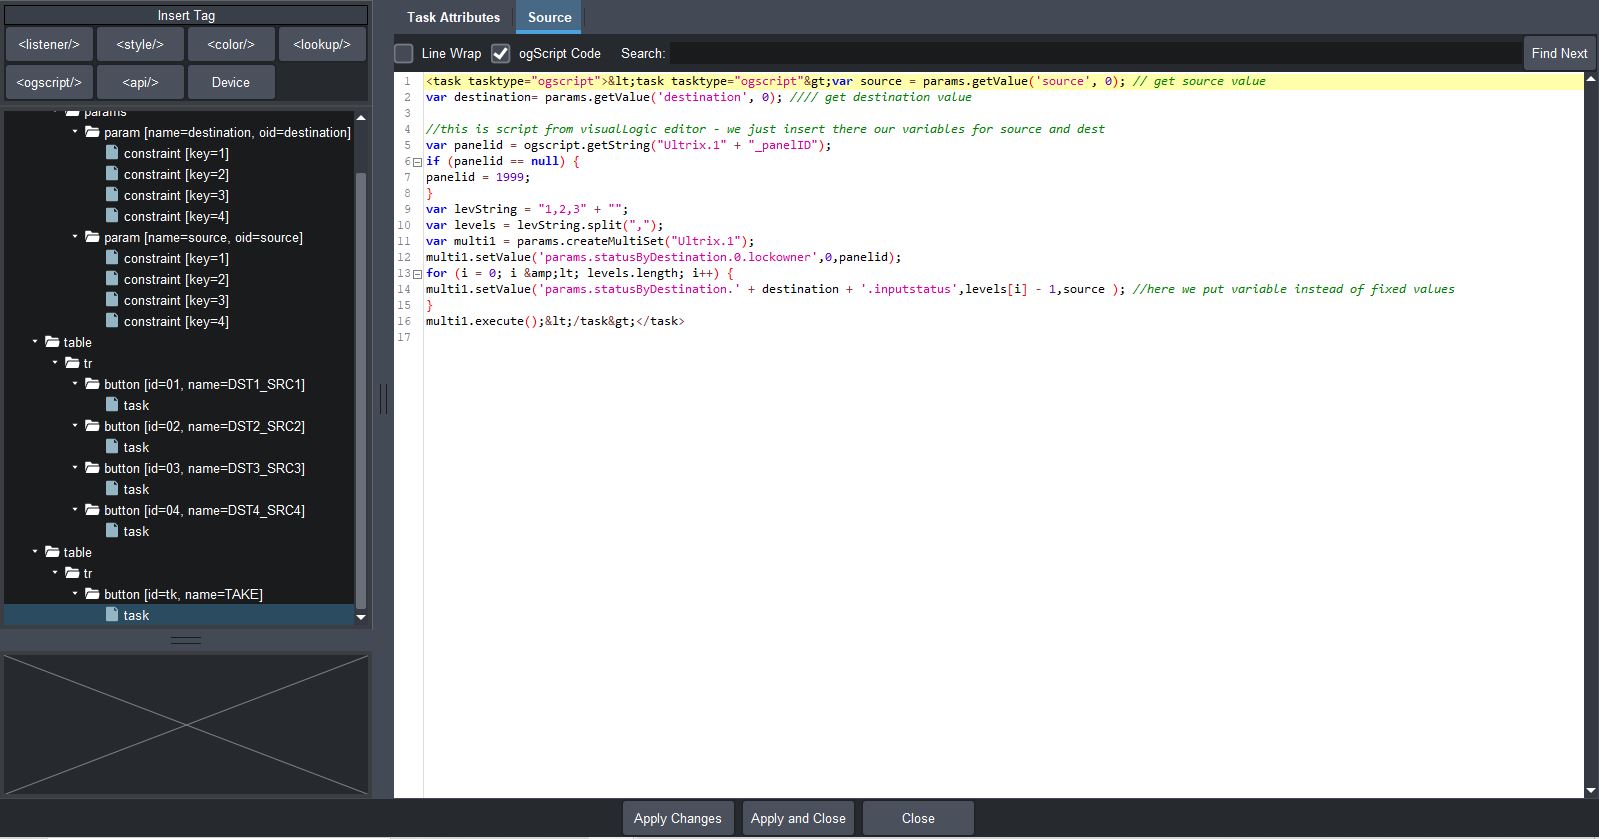
Task: Click folder icon of param name=destination
Action: (x=92, y=132)
